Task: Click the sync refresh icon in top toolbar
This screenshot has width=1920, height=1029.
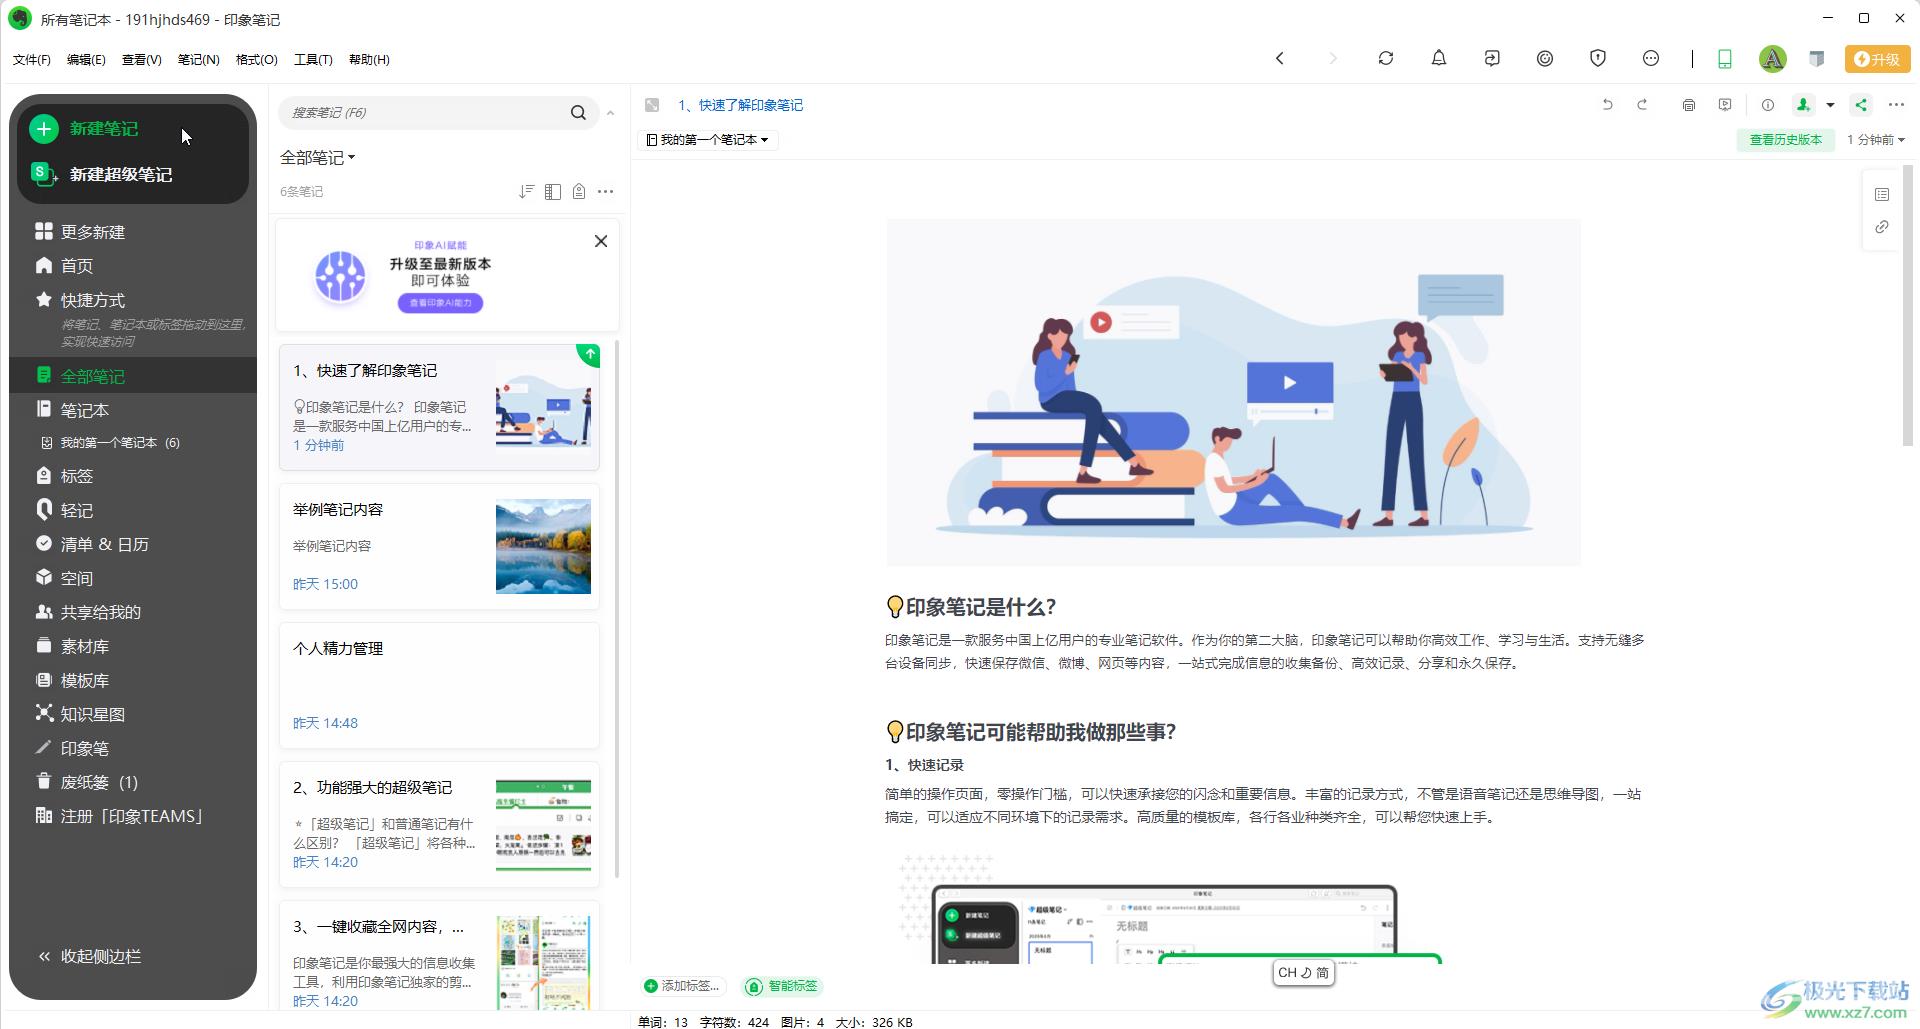Action: [x=1385, y=58]
